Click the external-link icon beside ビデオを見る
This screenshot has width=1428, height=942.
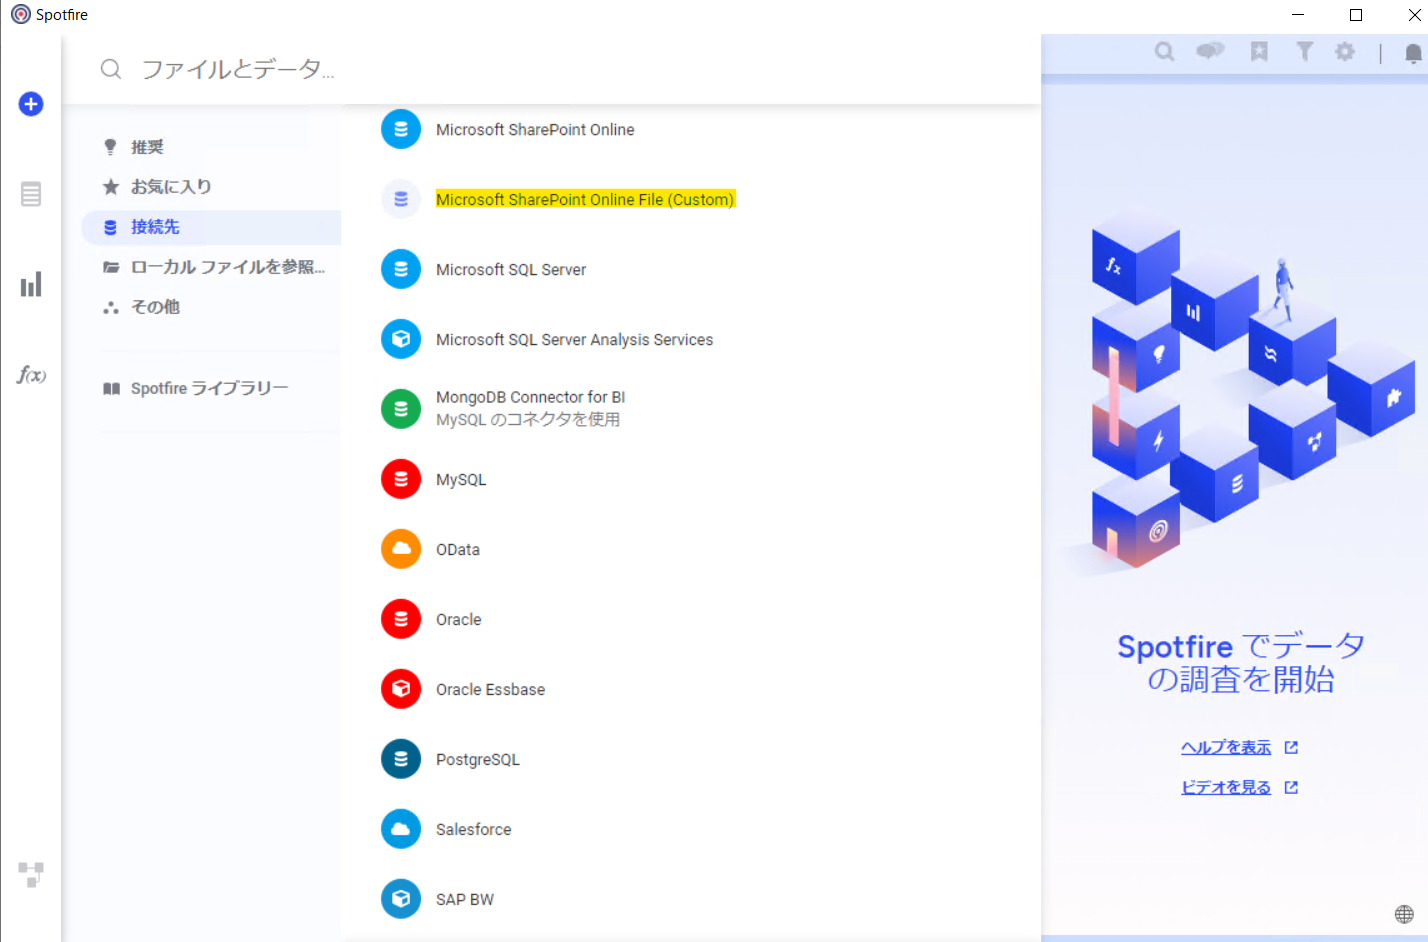[1291, 787]
